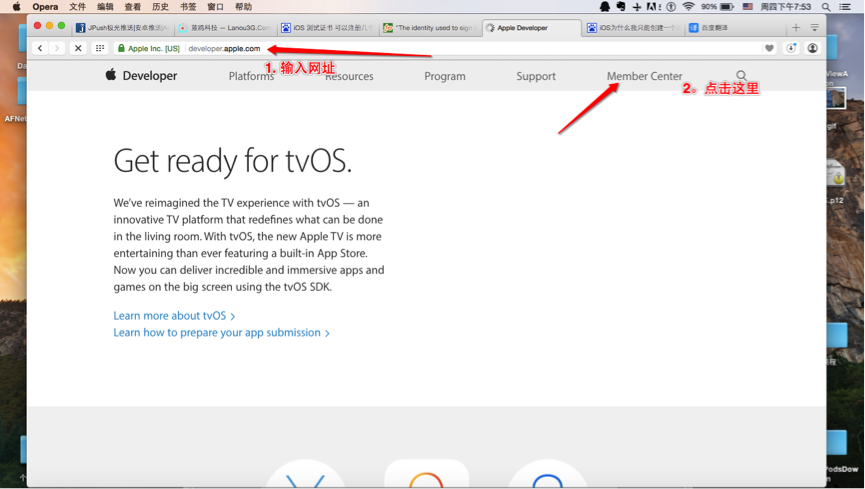The width and height of the screenshot is (865, 489).
Task: Open the Speed Dial grid icon
Action: click(x=100, y=49)
